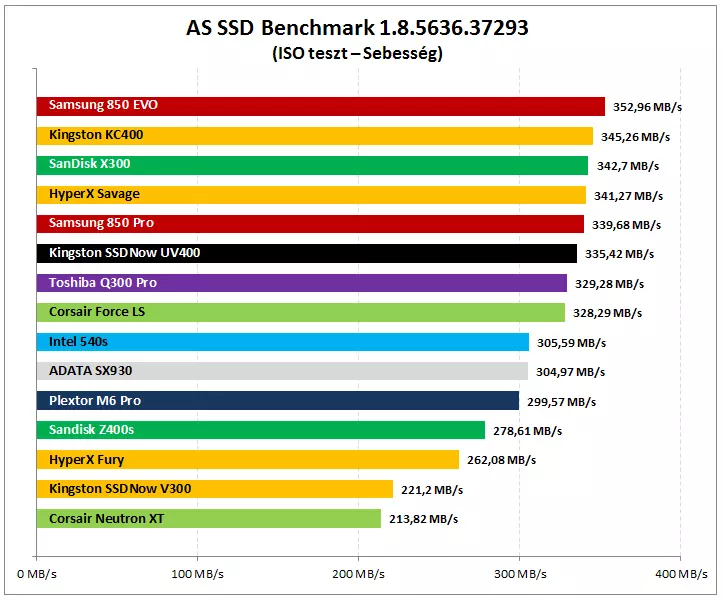
Task: Select the HyperX Fury bar
Action: tap(248, 460)
